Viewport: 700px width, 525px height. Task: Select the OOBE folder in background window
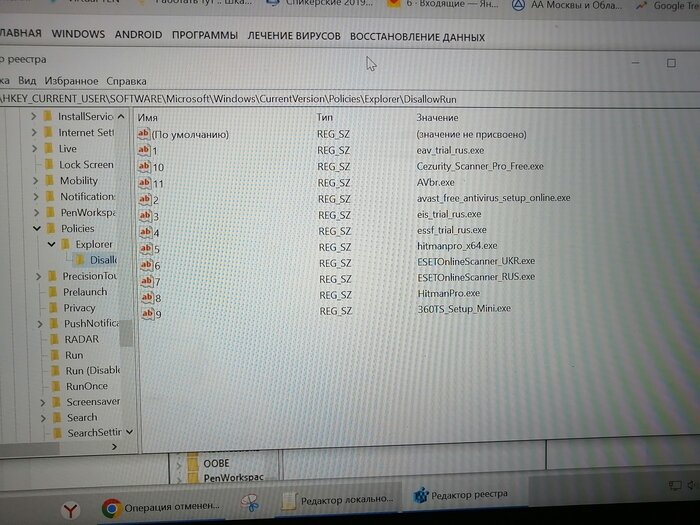216,463
